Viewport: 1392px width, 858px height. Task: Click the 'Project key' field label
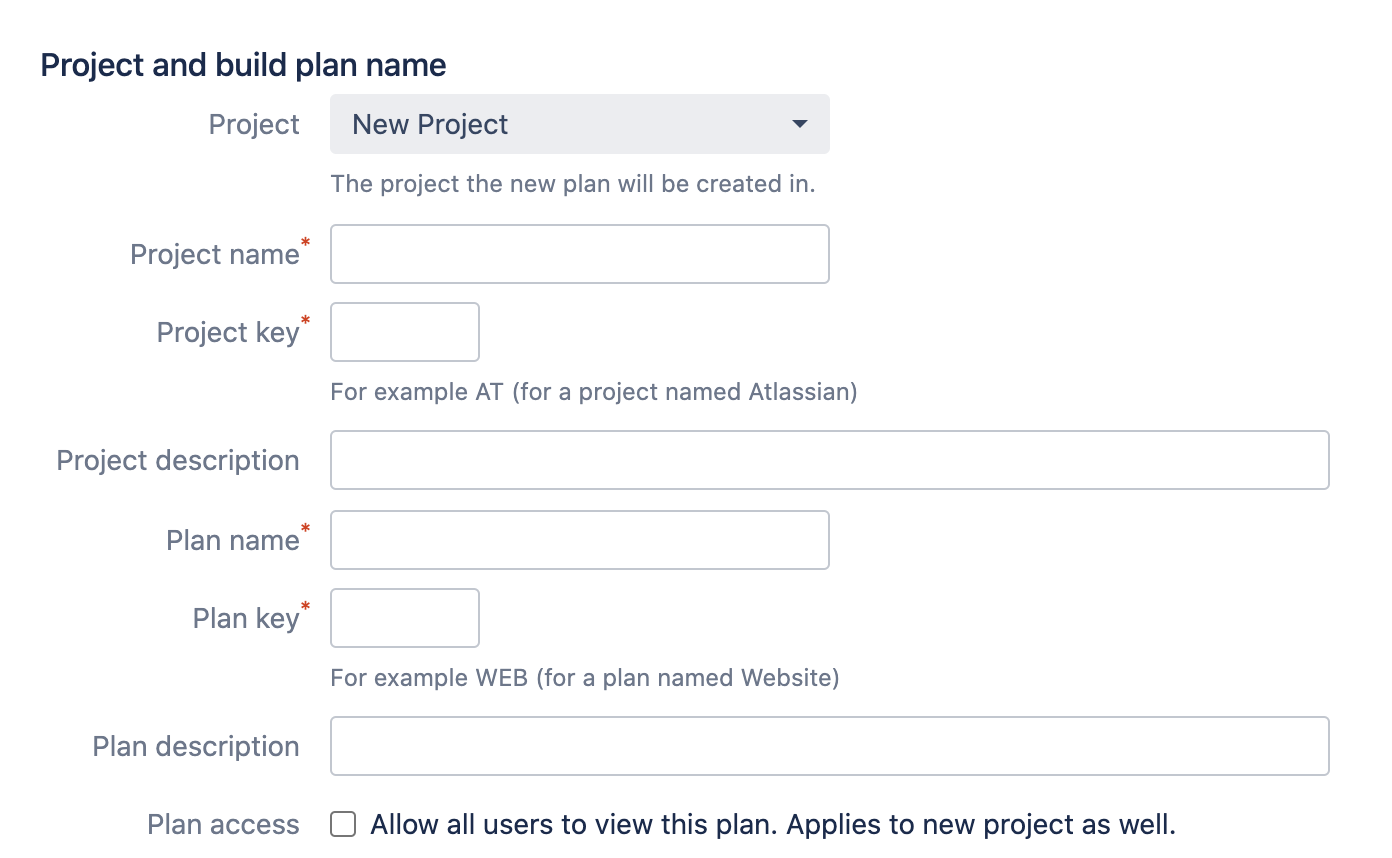(228, 333)
